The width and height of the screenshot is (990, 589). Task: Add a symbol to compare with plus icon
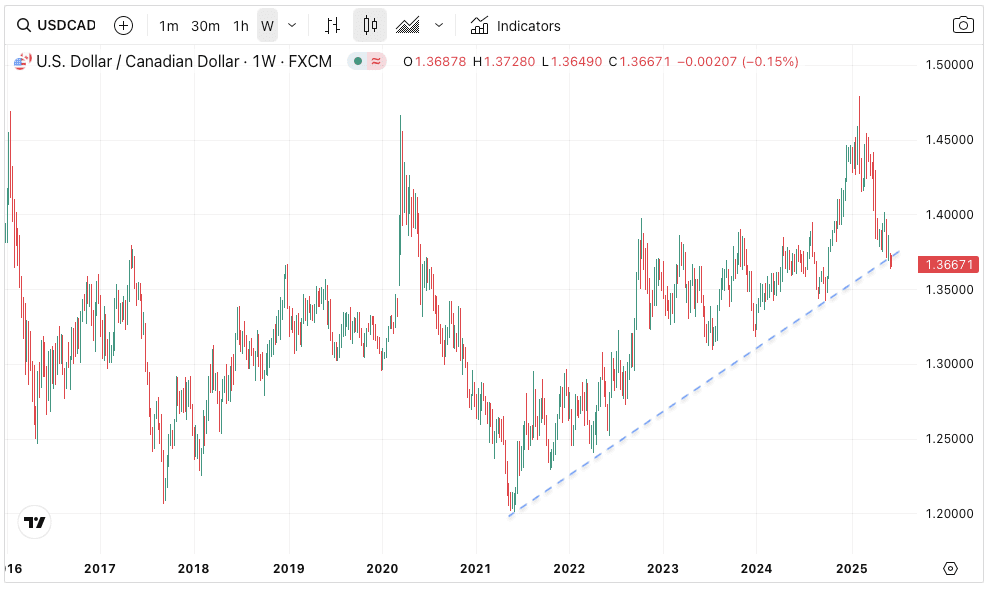[x=123, y=26]
